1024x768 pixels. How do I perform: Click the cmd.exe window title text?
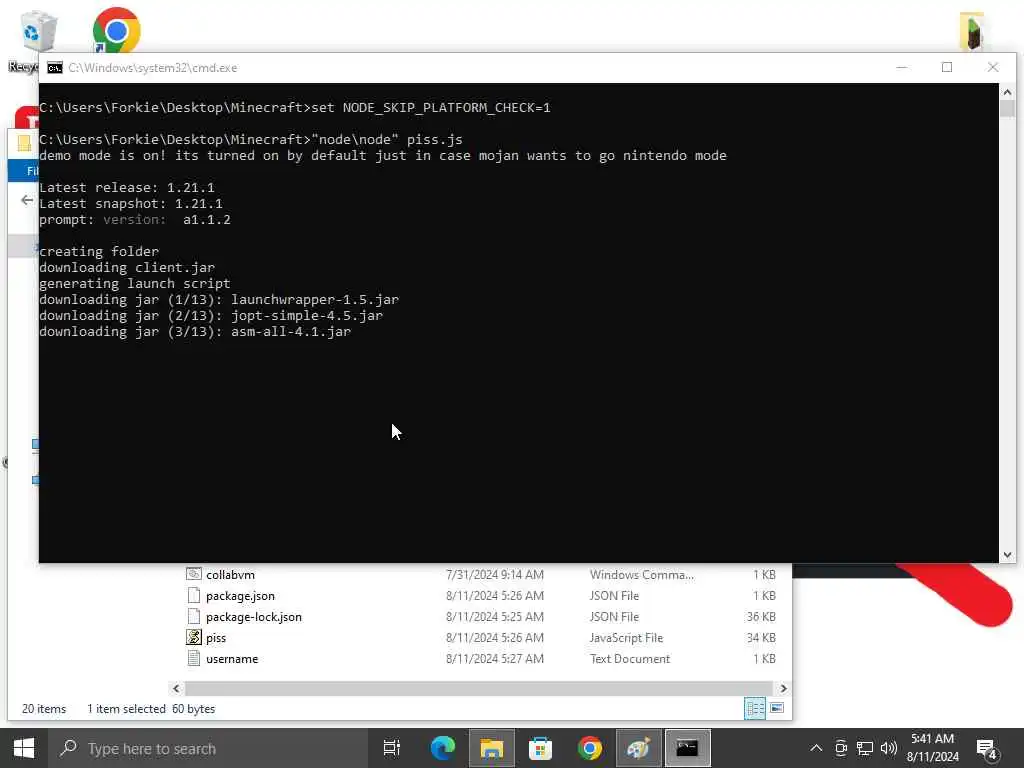153,68
